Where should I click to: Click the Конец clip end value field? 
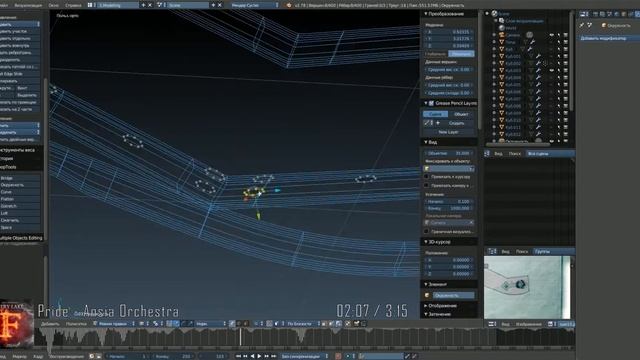(x=449, y=208)
